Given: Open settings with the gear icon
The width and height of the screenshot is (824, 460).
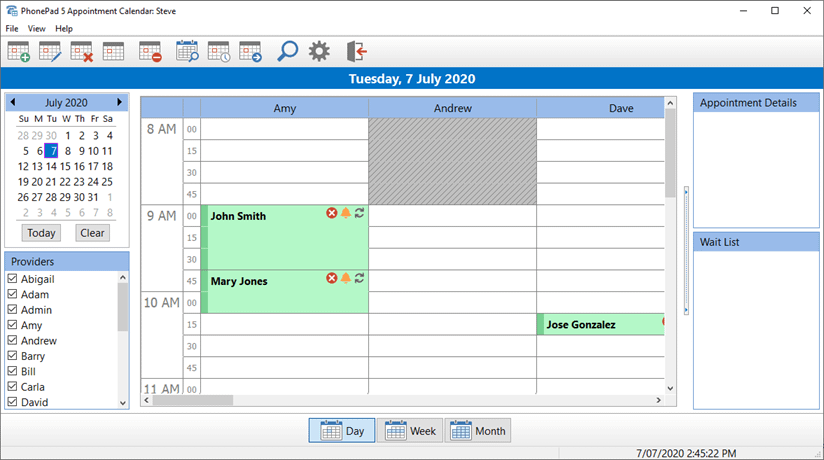Looking at the screenshot, I should pos(319,52).
